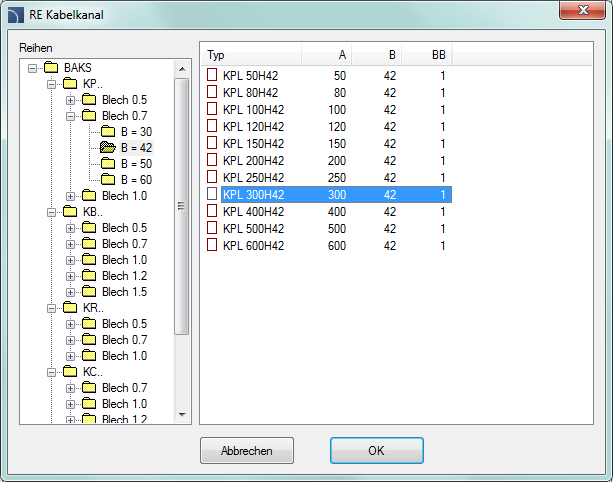Expand Blech 1.5 under the KB group

click(70, 292)
